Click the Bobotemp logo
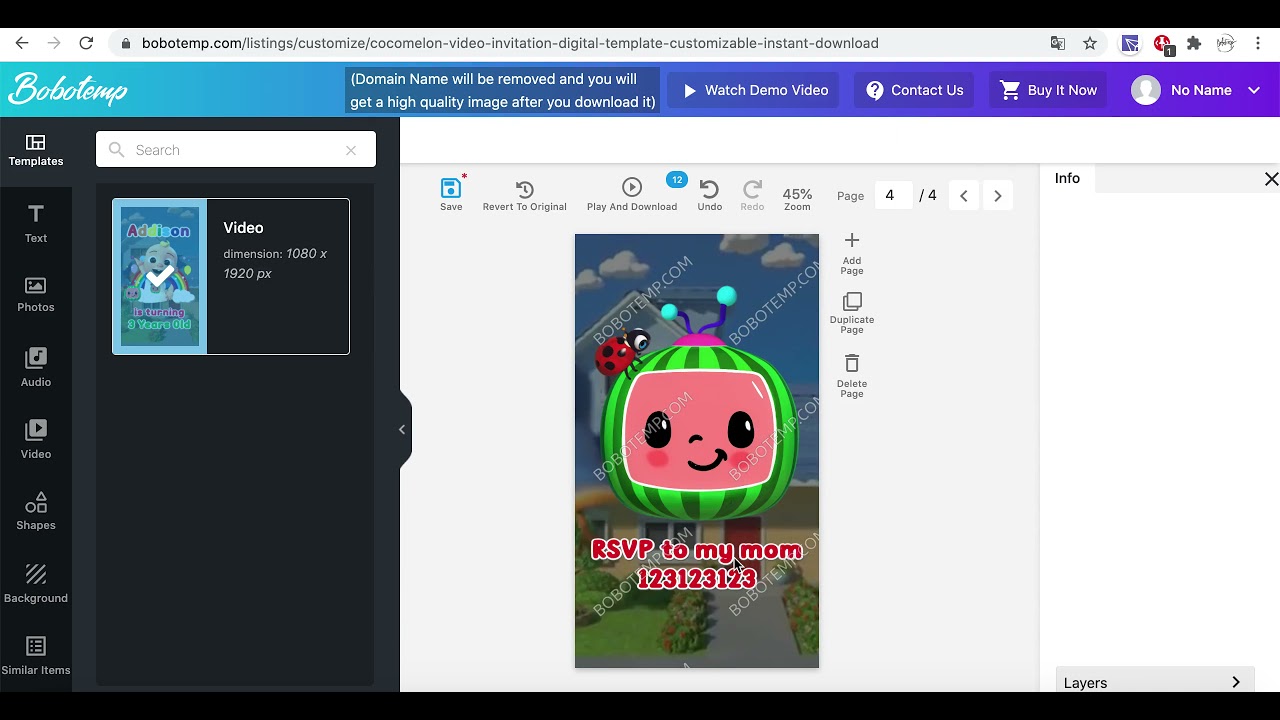Viewport: 1280px width, 720px height. [x=68, y=89]
